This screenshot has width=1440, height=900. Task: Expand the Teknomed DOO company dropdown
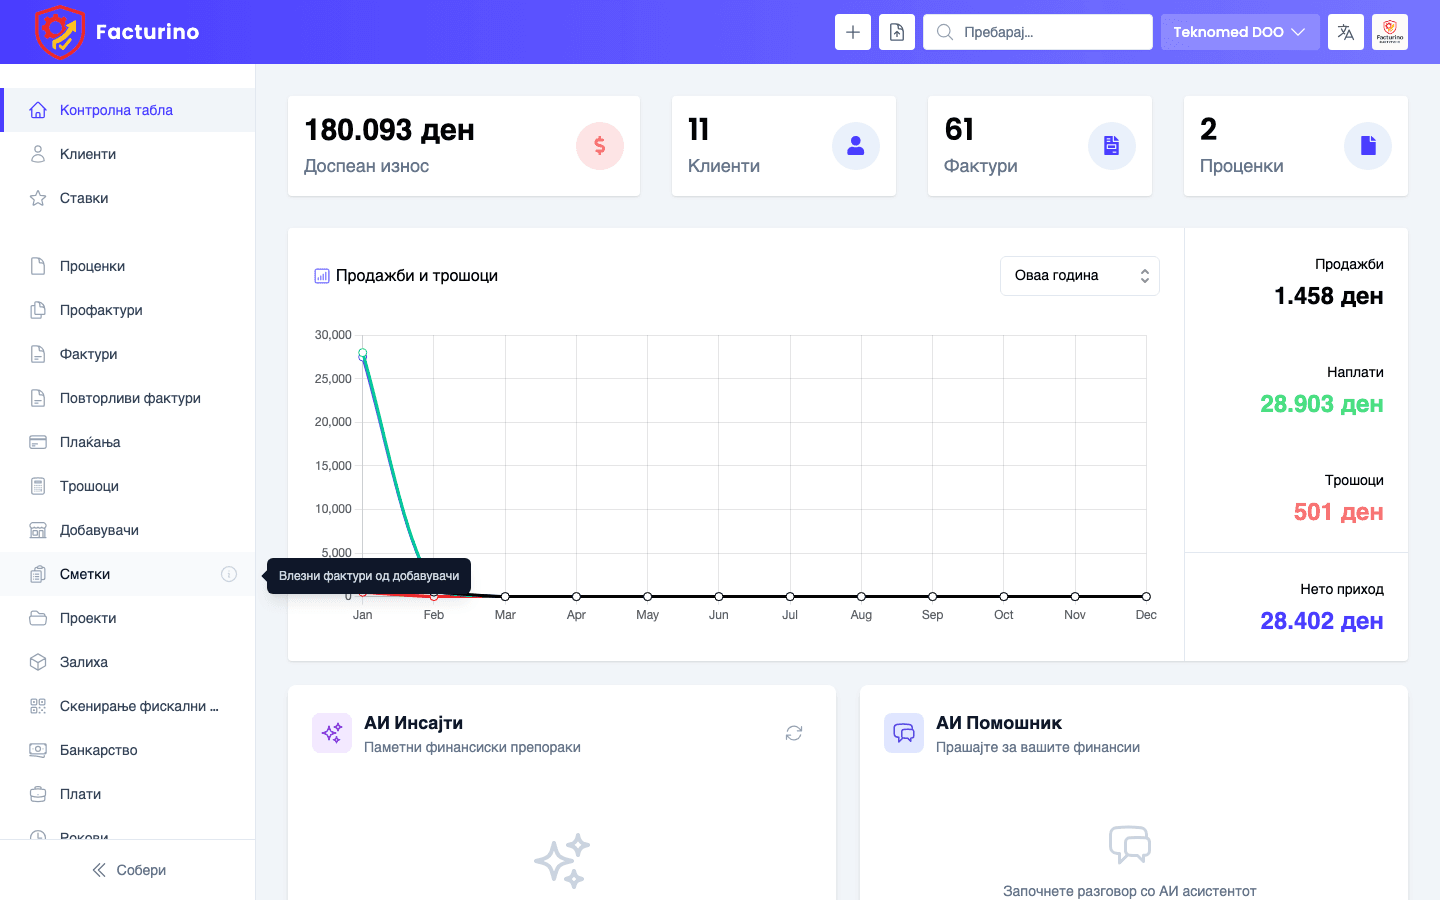(x=1239, y=32)
